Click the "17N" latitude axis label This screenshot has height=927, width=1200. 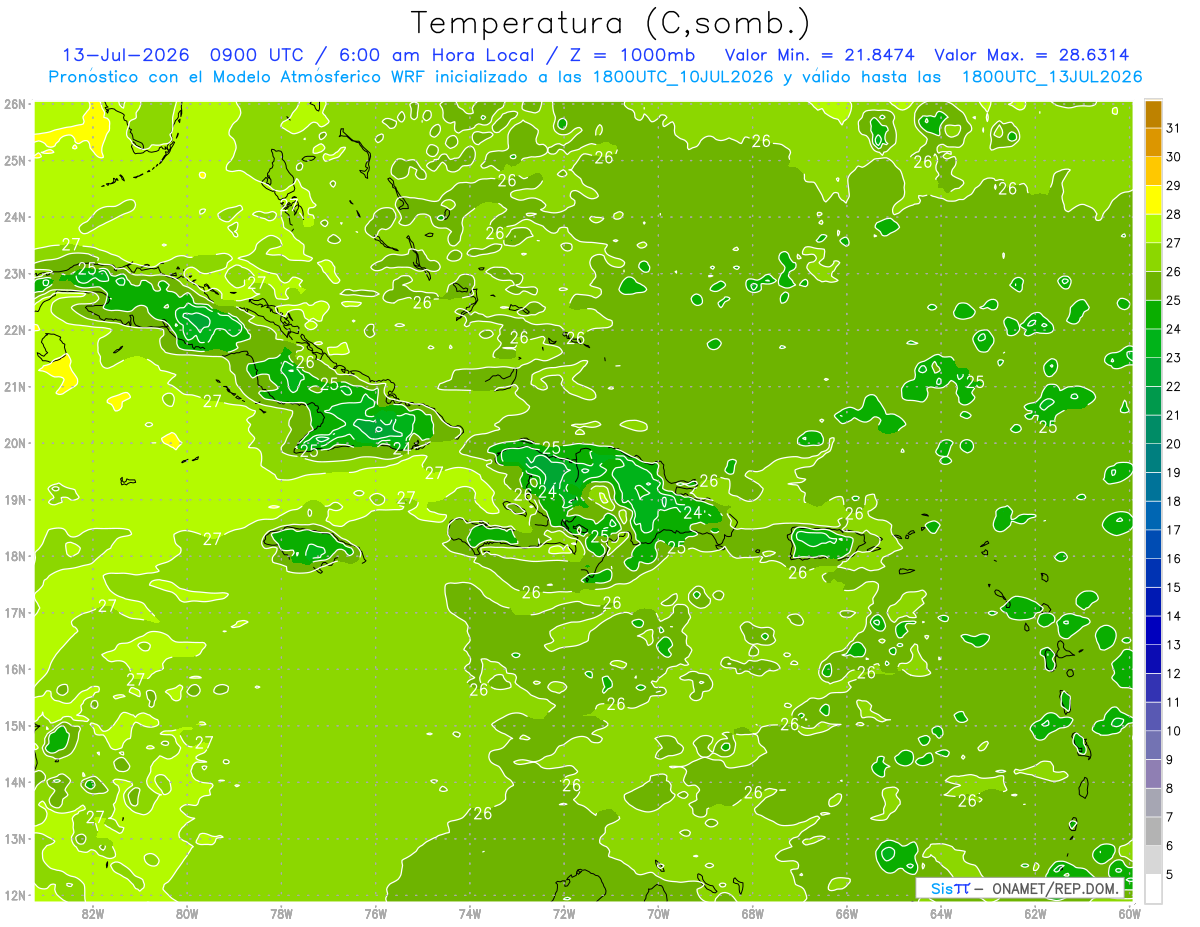tap(14, 613)
